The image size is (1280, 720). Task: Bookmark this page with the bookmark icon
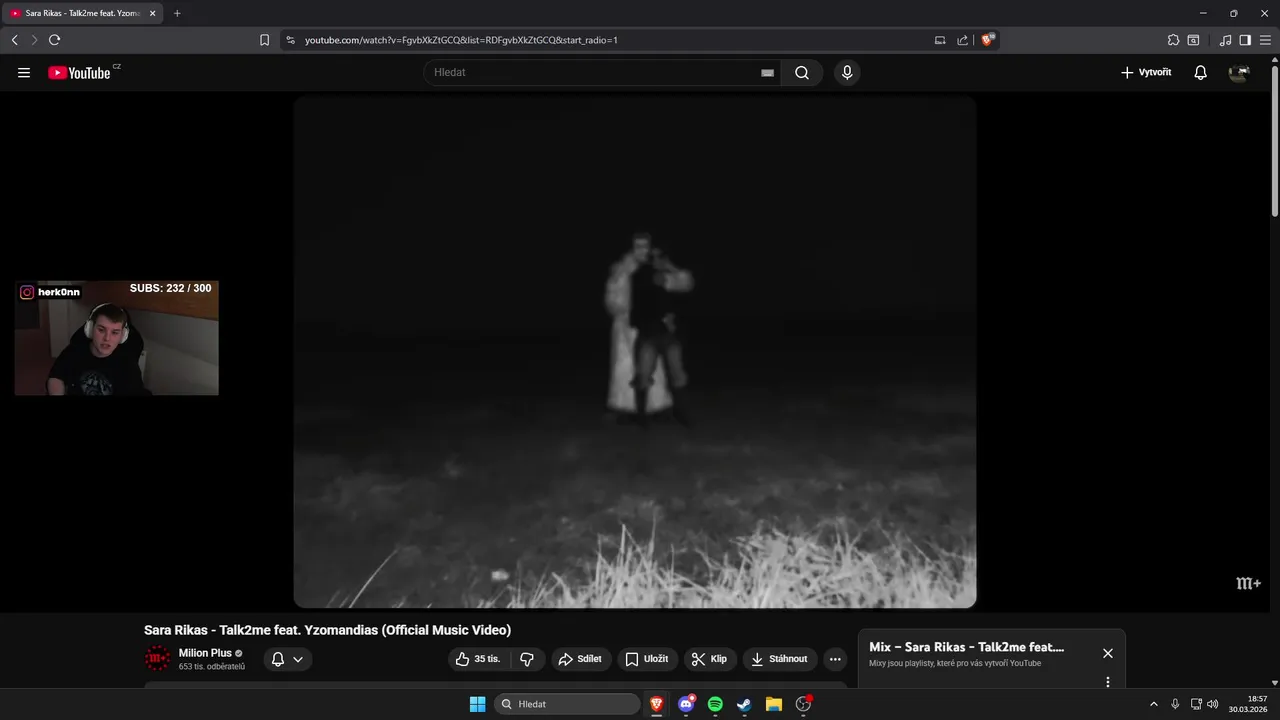pos(264,40)
